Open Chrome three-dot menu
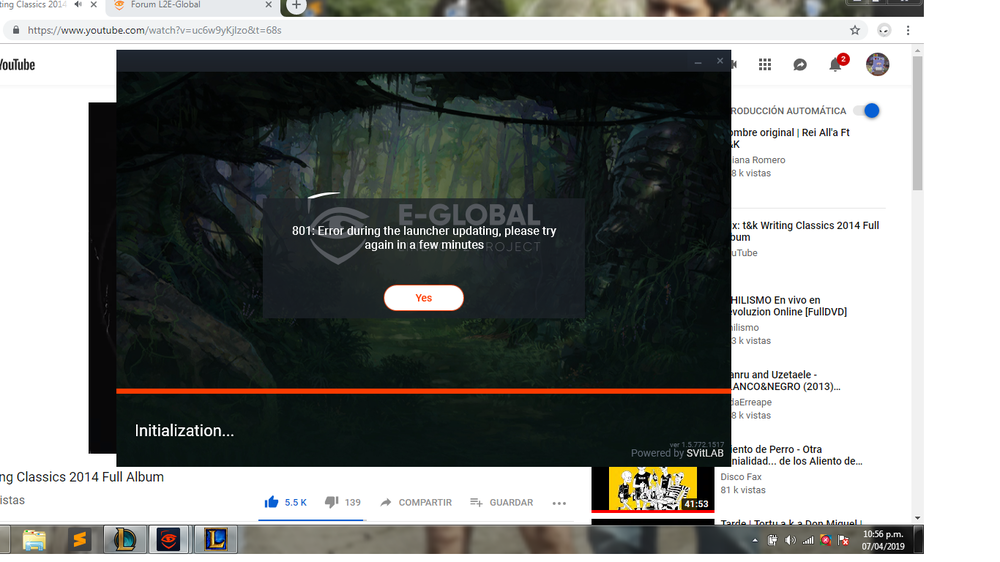This screenshot has width=1000, height=562. click(x=908, y=30)
